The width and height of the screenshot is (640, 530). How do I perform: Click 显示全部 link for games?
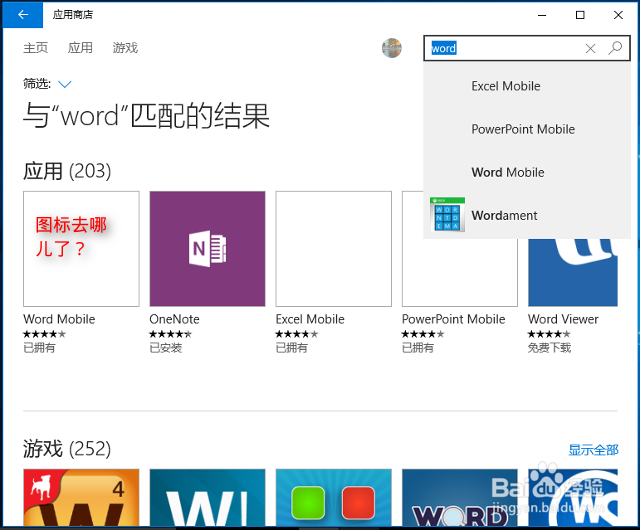[593, 450]
